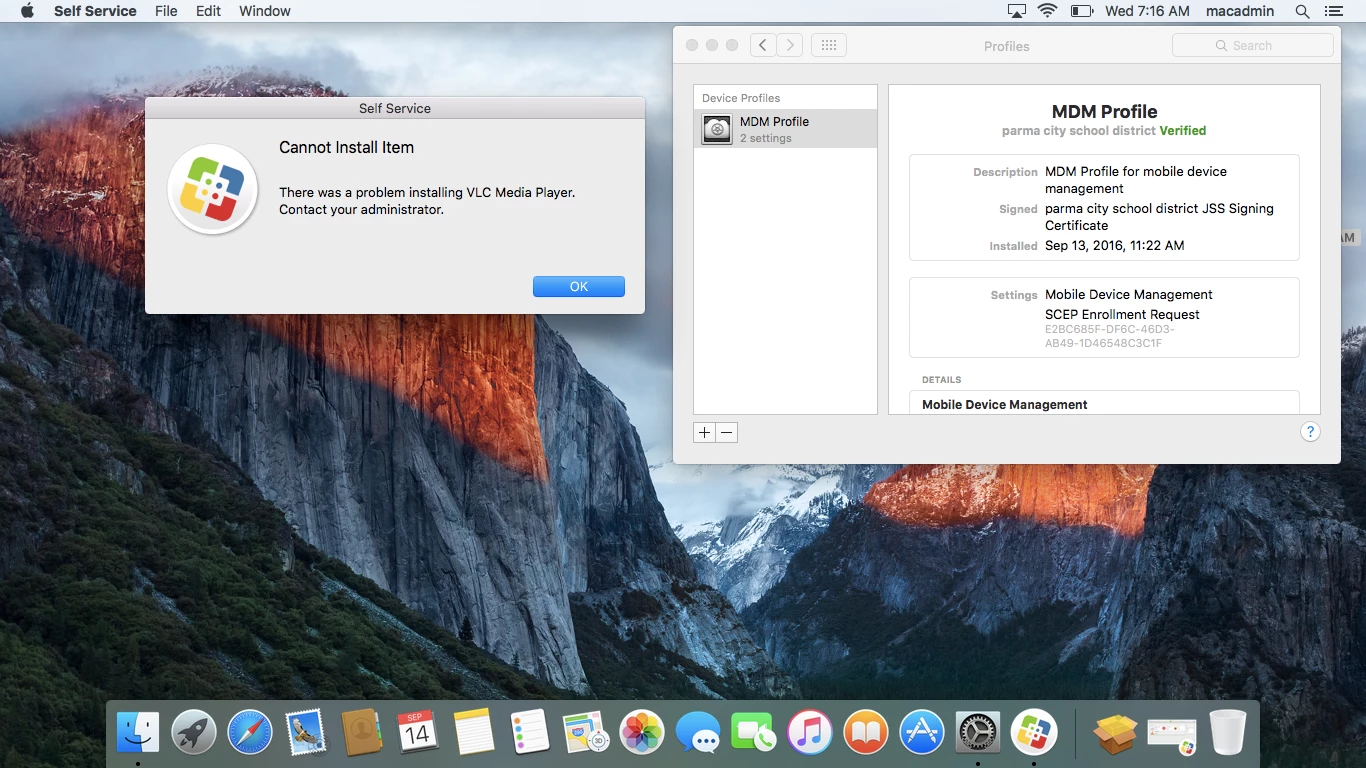Click the AirPlay display icon in menu bar

(x=1017, y=11)
